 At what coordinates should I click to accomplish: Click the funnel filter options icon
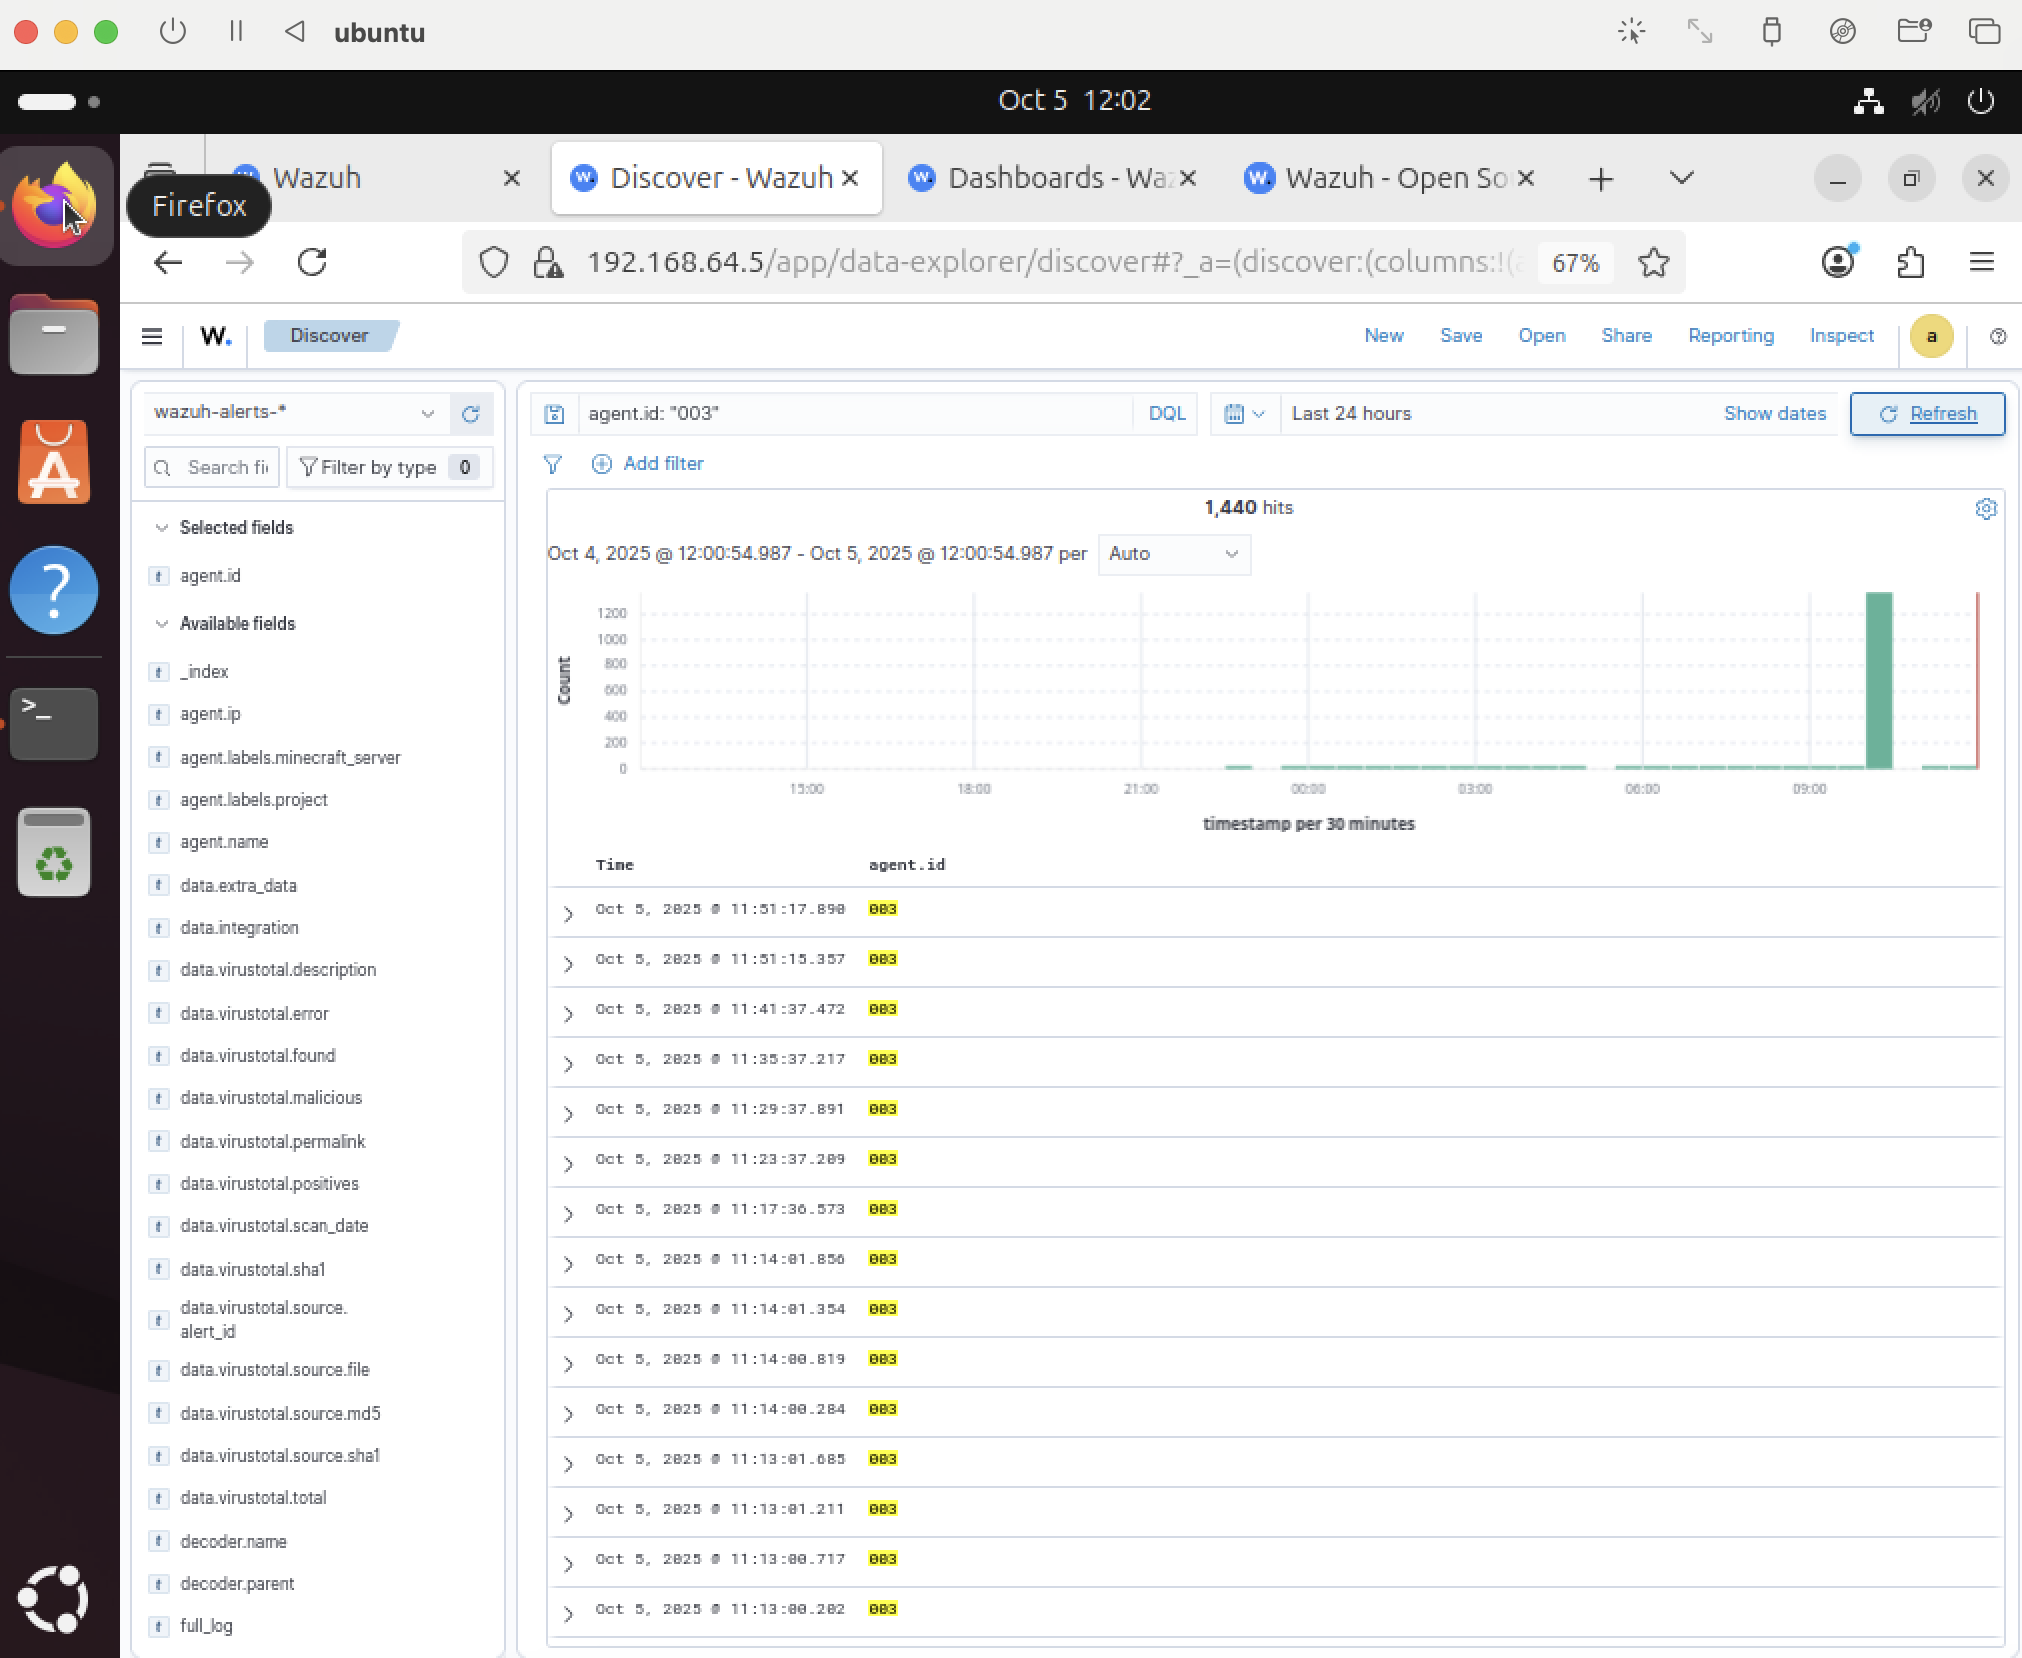click(x=552, y=464)
